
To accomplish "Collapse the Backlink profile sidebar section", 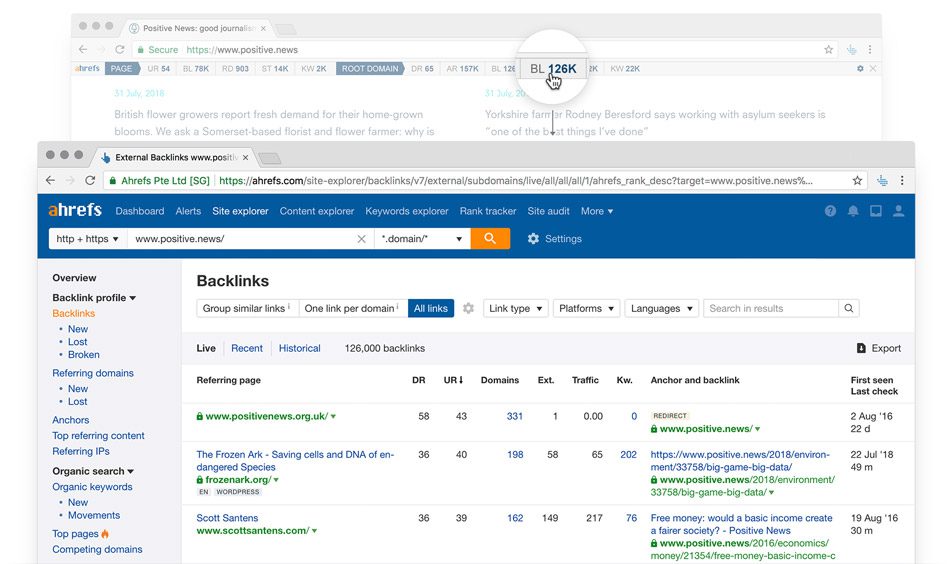I will [x=94, y=297].
